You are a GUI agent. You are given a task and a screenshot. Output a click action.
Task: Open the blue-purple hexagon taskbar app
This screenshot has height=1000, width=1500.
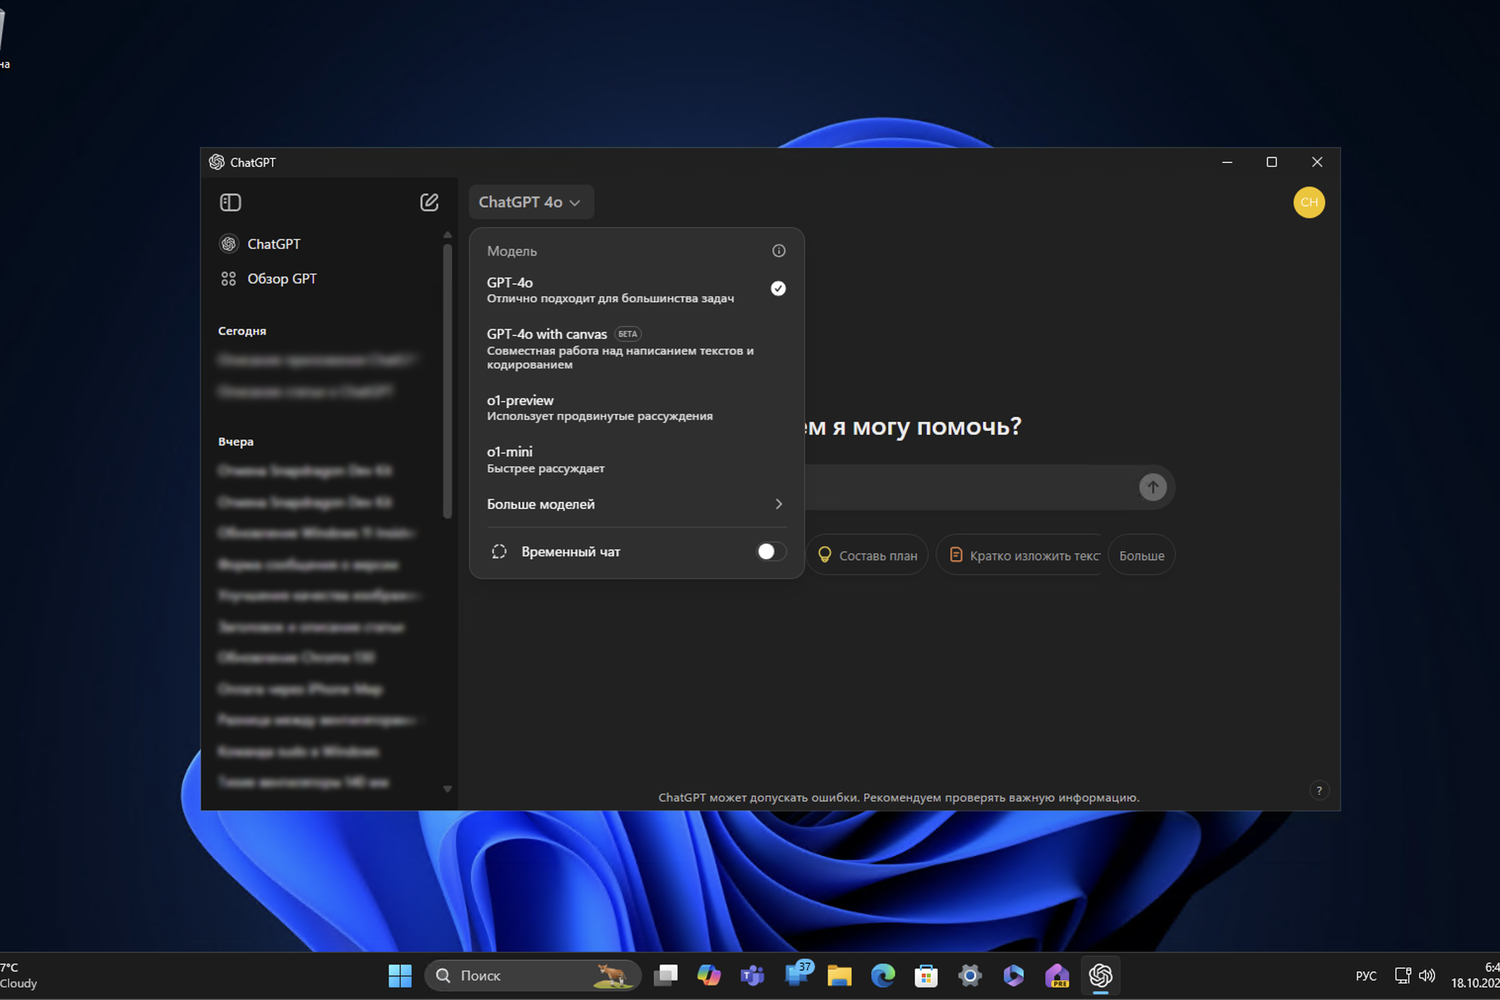(x=1013, y=975)
